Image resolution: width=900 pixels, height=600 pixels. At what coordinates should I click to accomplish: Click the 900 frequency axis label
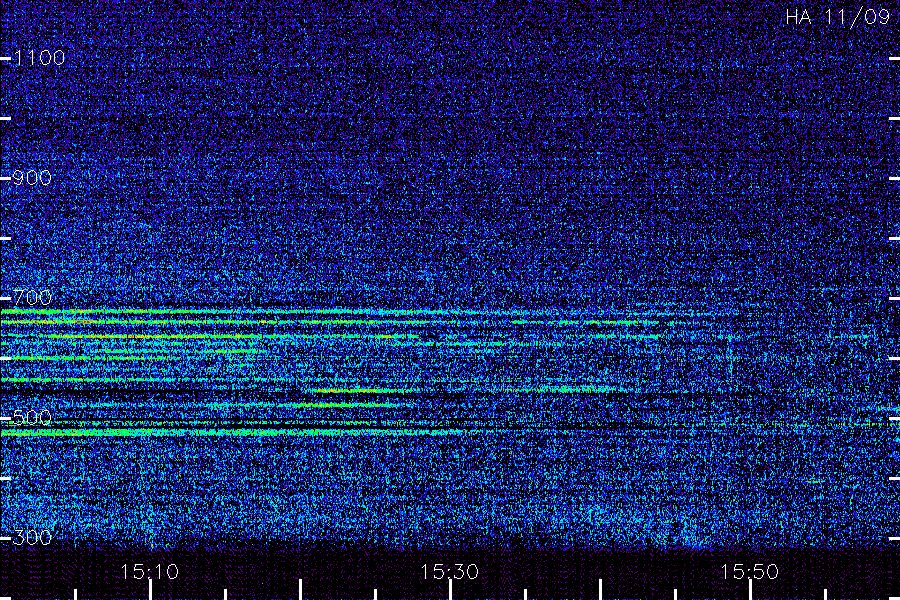[32, 178]
